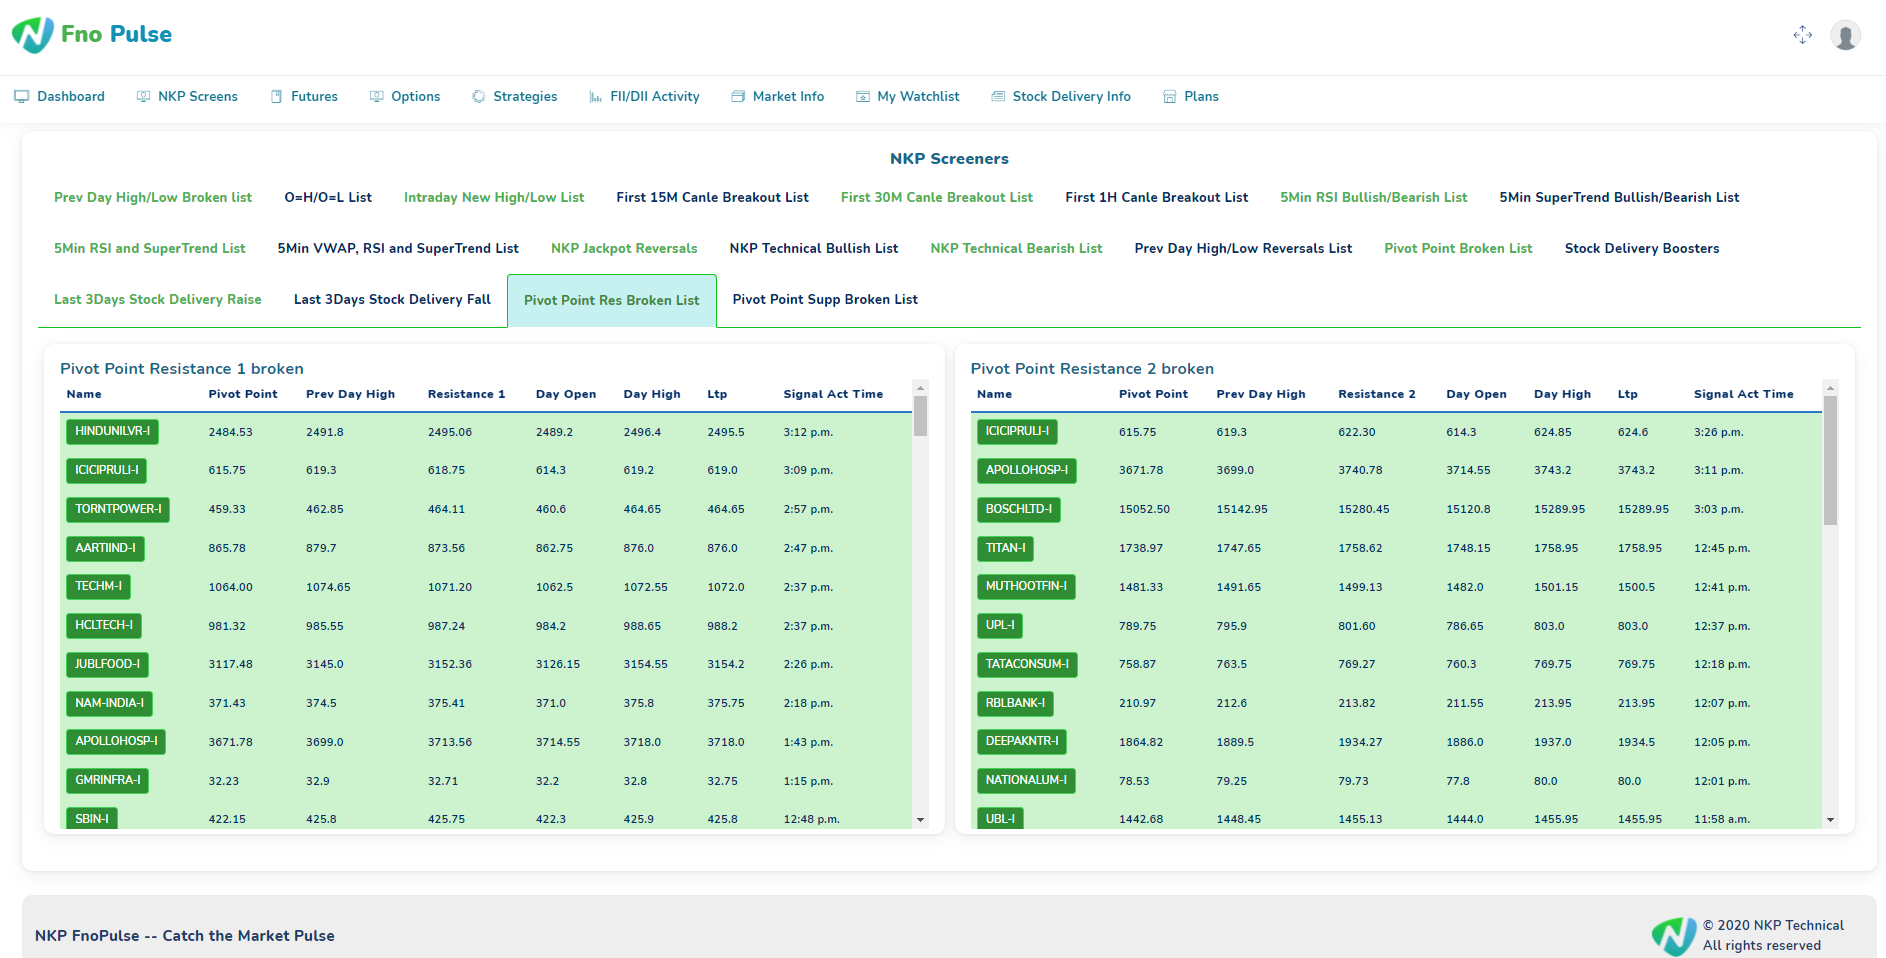Click the NKP Screens nav icon
Viewport: 1886px width, 958px height.
click(x=143, y=97)
